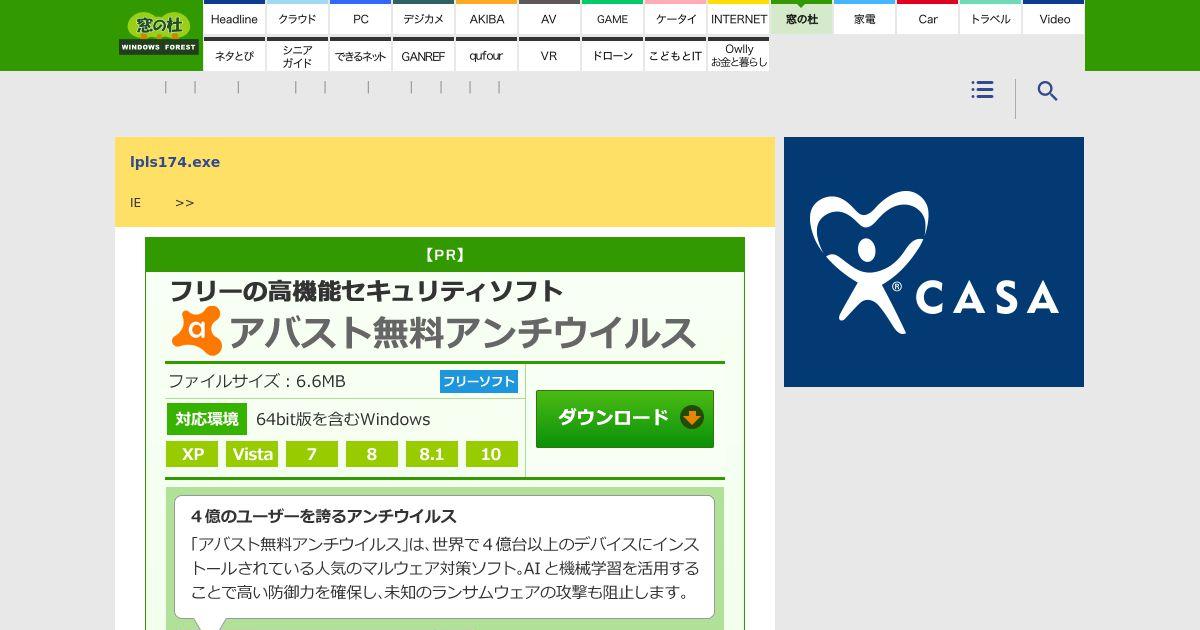Click ４億のユーザーを誇るアンチウイルス heading
Screen dimensions: 1200x630
click(x=324, y=516)
